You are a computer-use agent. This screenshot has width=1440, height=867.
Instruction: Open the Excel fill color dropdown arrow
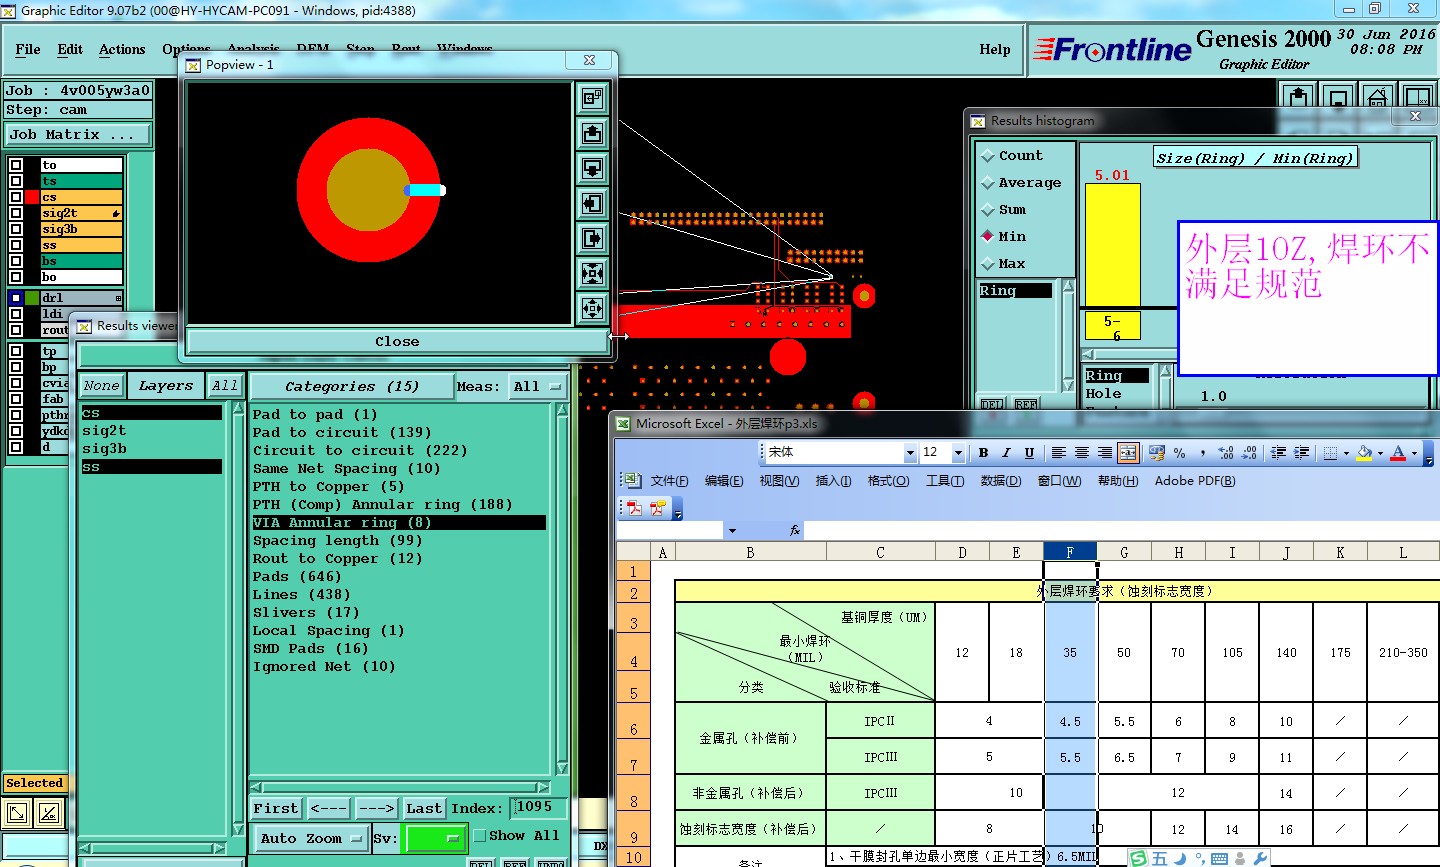(x=1381, y=453)
